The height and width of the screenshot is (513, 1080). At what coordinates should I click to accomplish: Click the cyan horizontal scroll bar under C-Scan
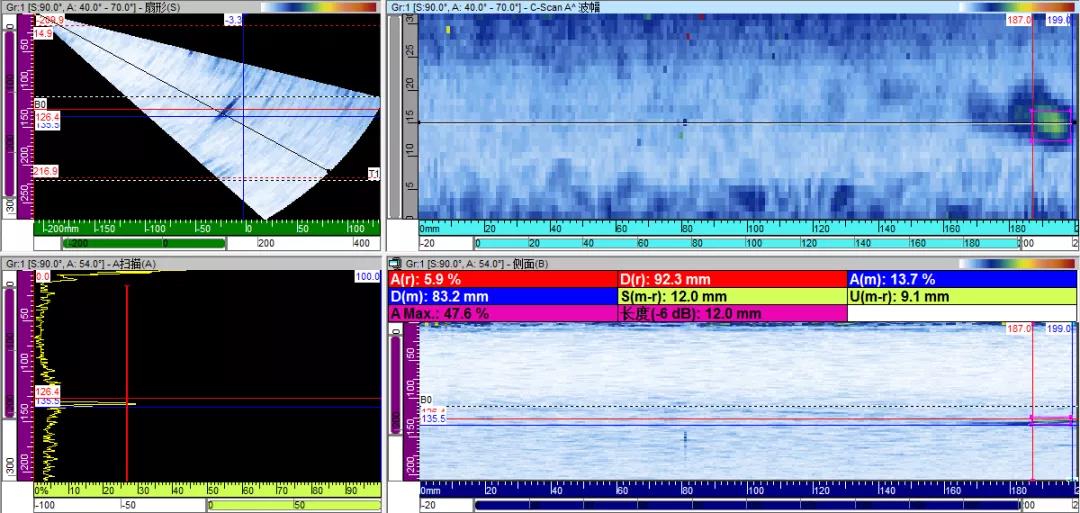click(x=747, y=243)
